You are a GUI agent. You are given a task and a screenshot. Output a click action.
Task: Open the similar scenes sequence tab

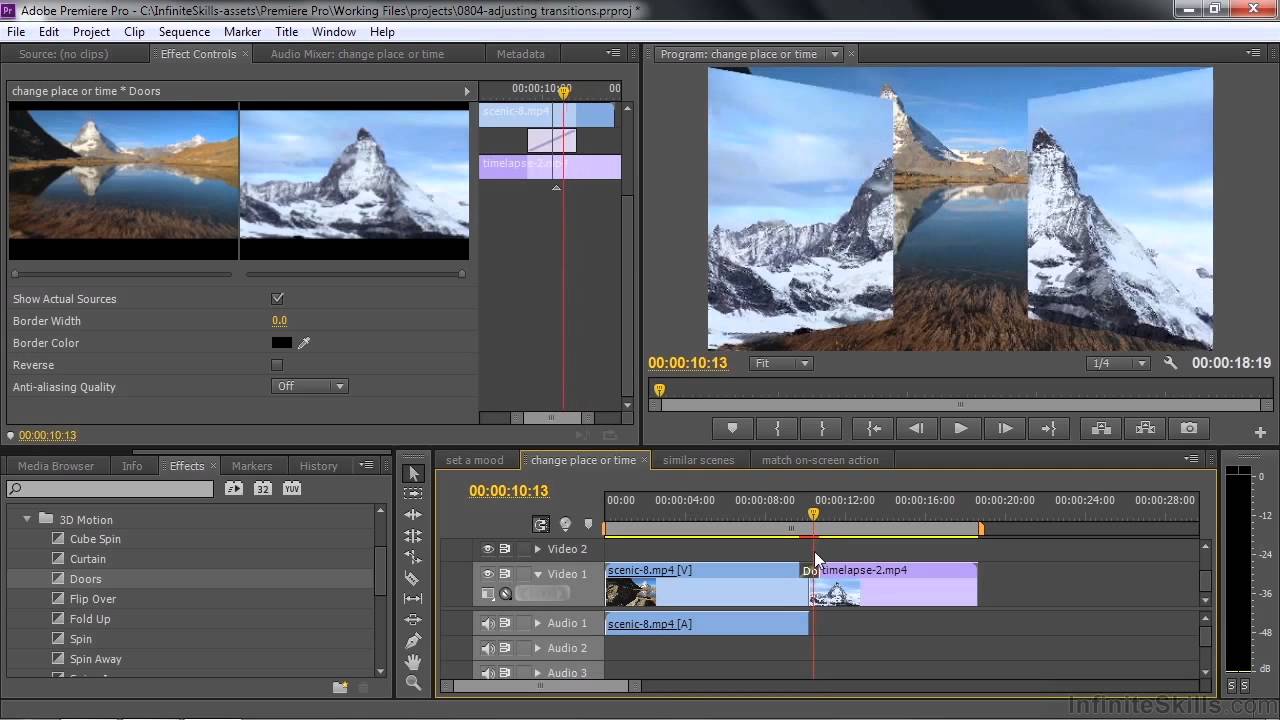coord(698,460)
